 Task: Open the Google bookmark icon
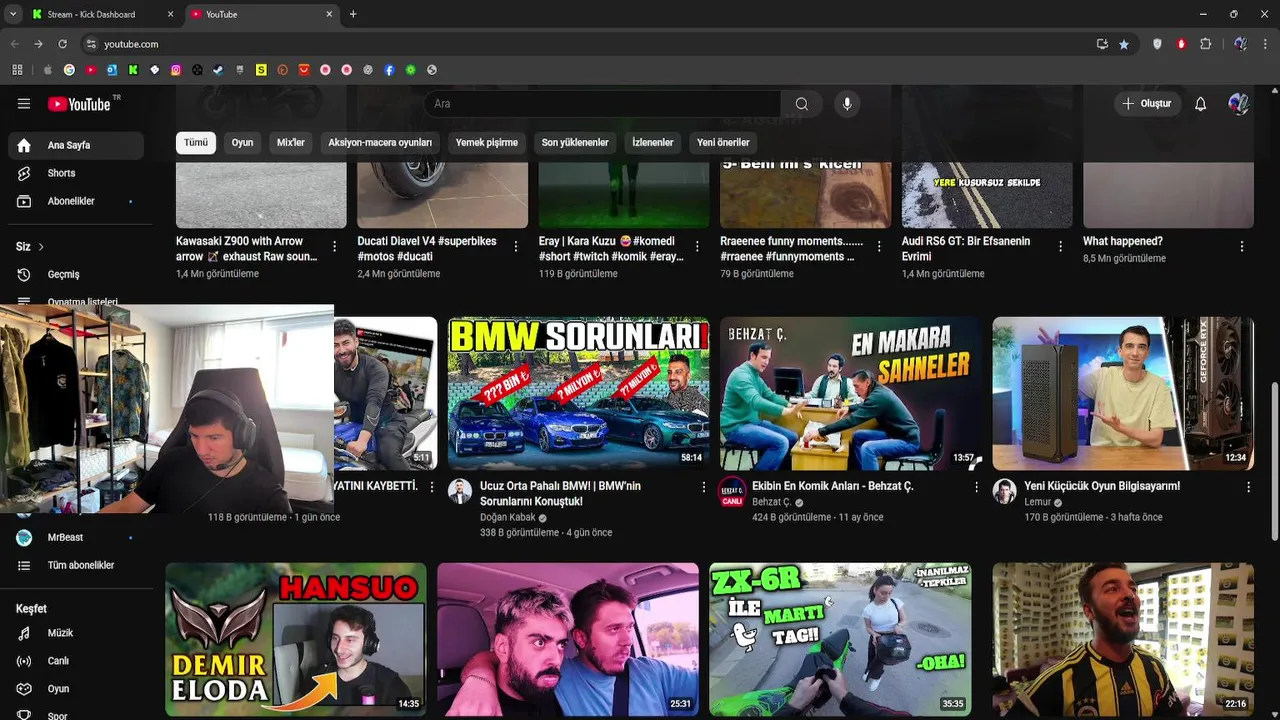click(69, 70)
